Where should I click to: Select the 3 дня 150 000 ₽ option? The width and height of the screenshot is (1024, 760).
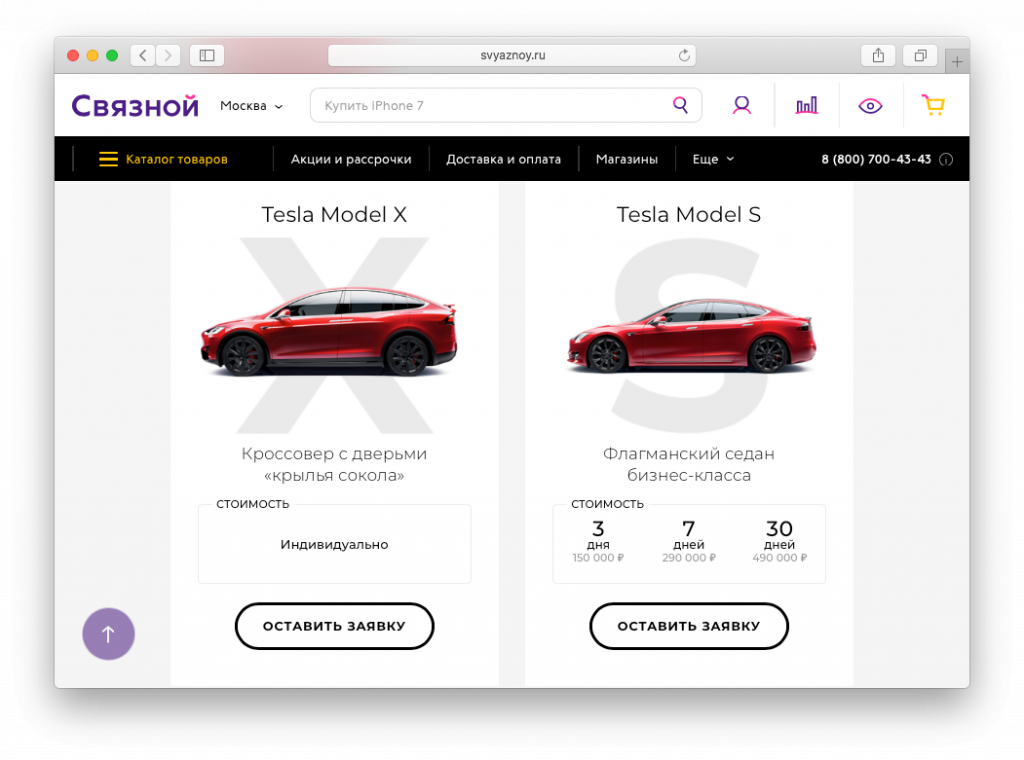coord(598,541)
